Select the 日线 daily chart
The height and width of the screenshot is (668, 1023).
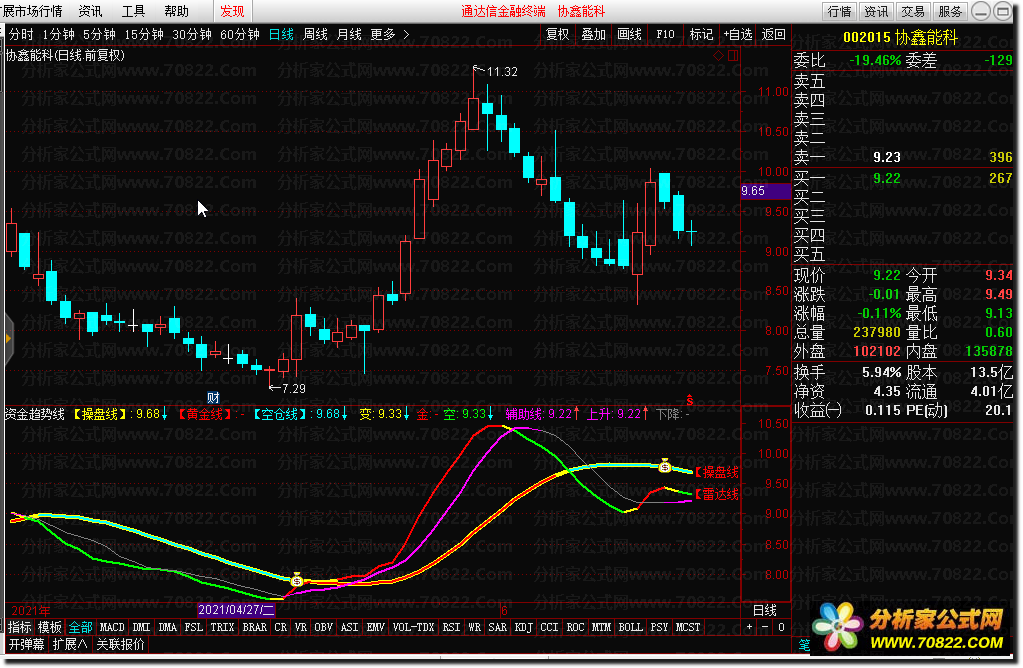click(281, 35)
